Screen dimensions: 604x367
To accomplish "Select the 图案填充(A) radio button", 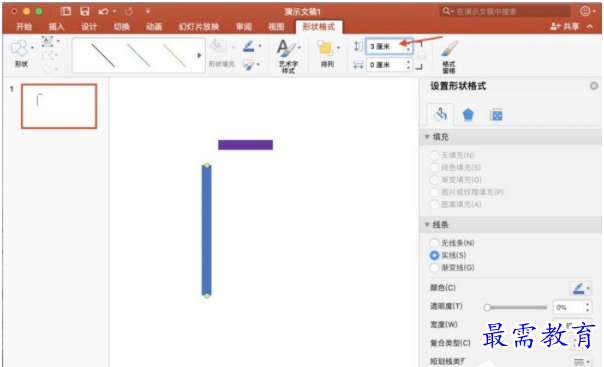I will coord(434,204).
